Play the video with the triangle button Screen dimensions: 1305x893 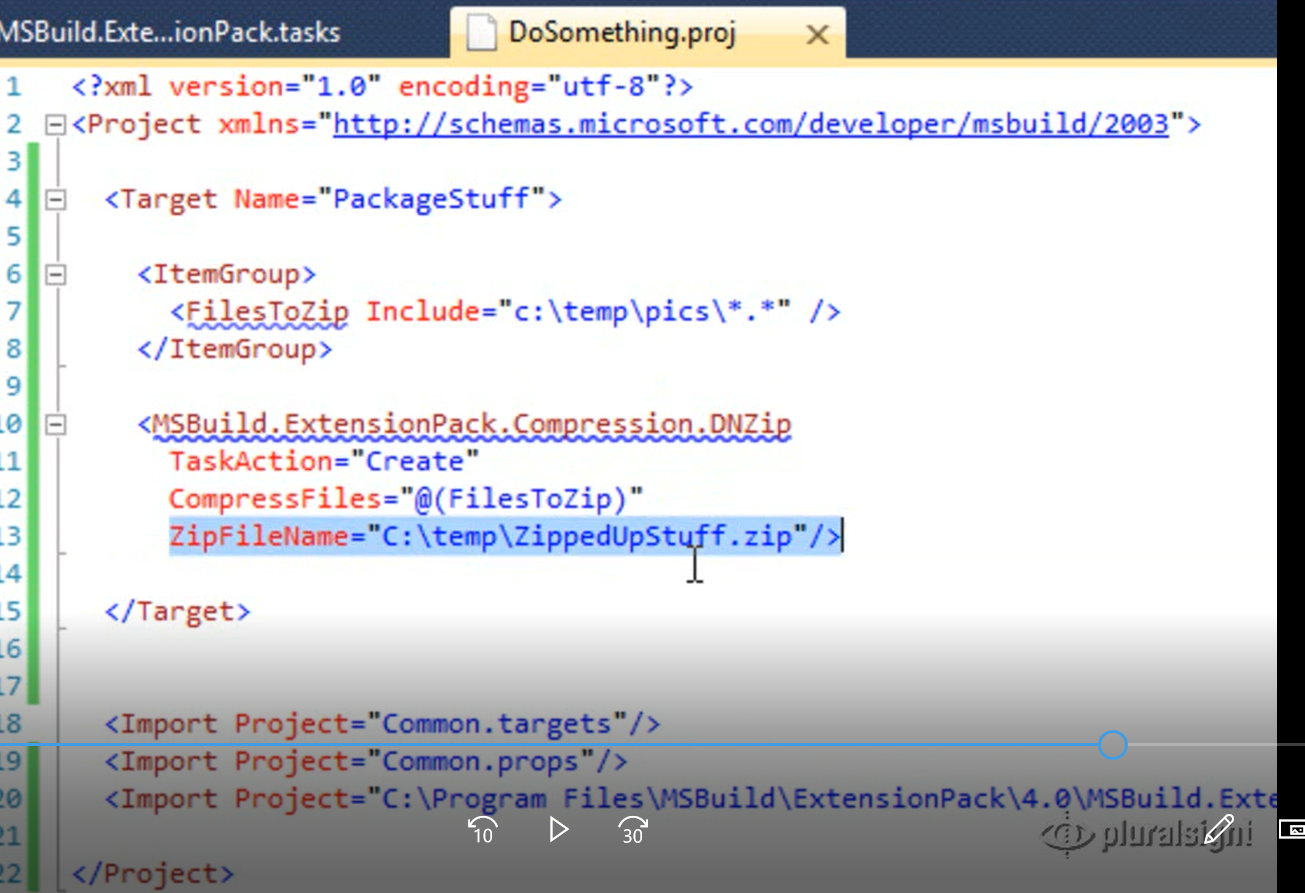[x=558, y=829]
